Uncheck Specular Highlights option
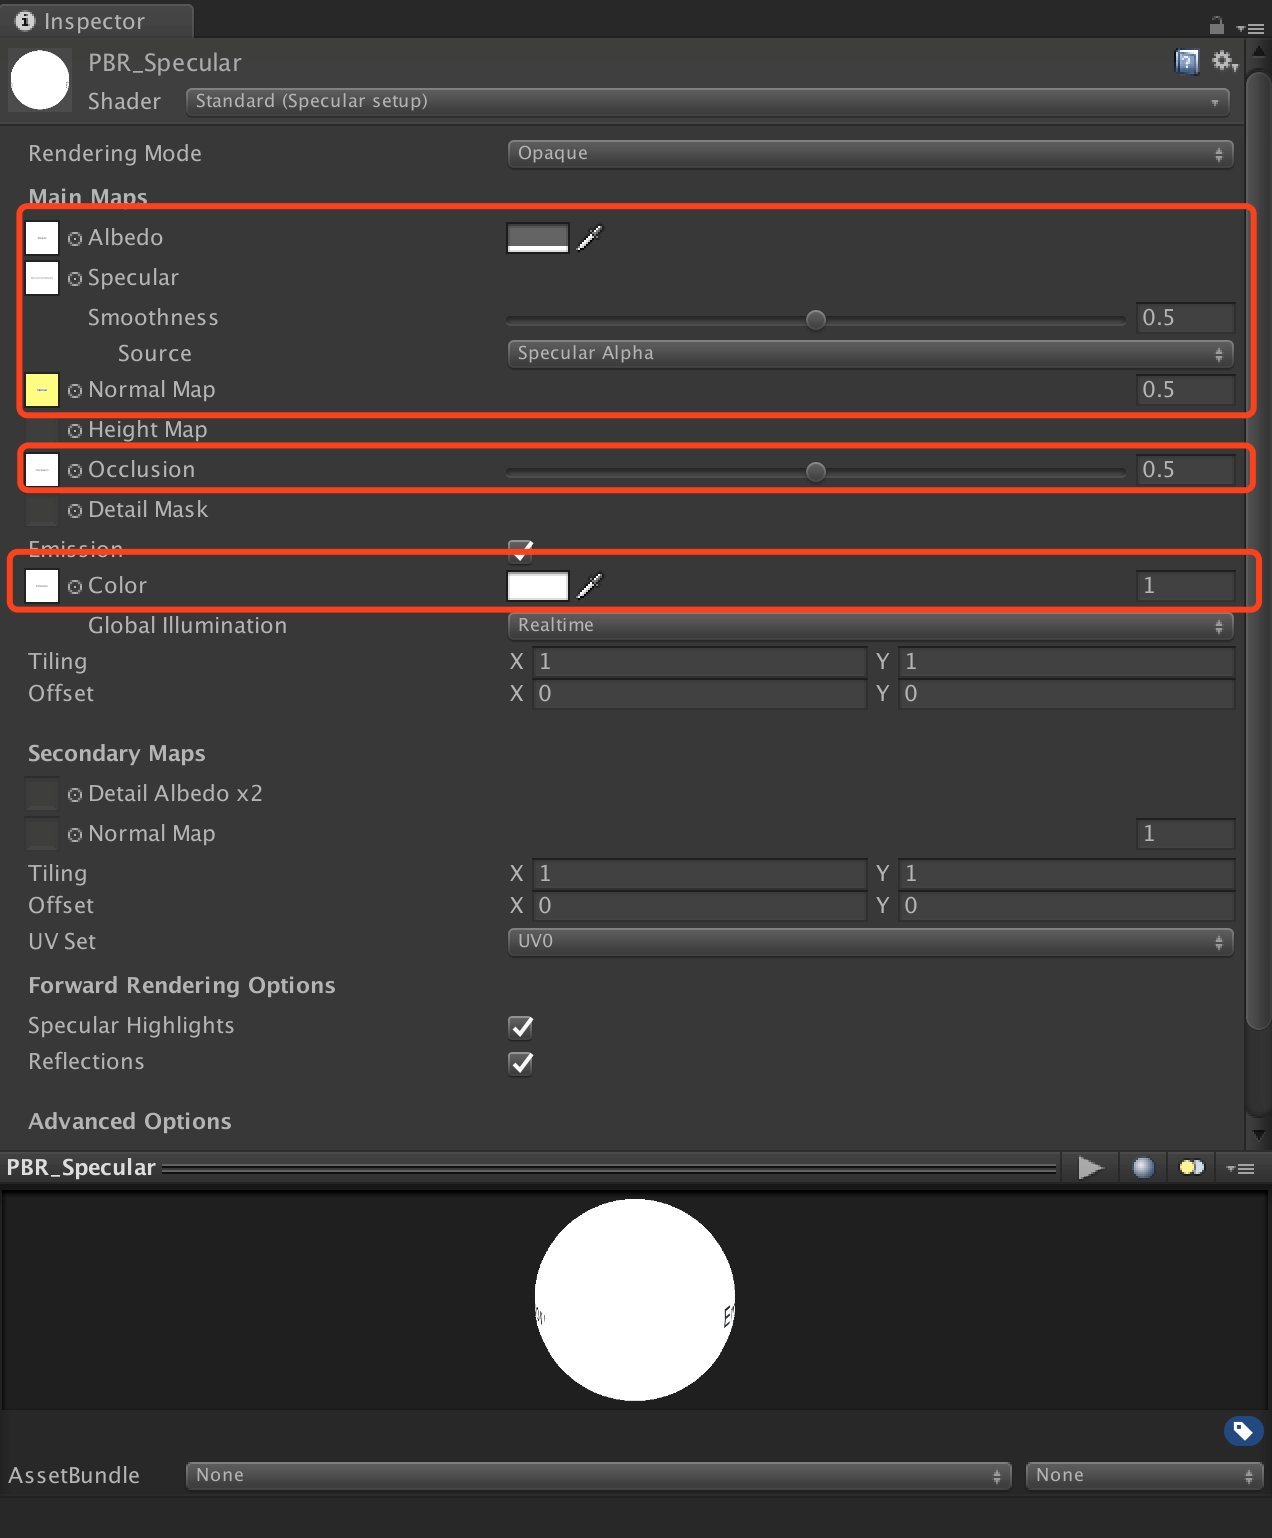The width and height of the screenshot is (1272, 1538). pos(521,1027)
